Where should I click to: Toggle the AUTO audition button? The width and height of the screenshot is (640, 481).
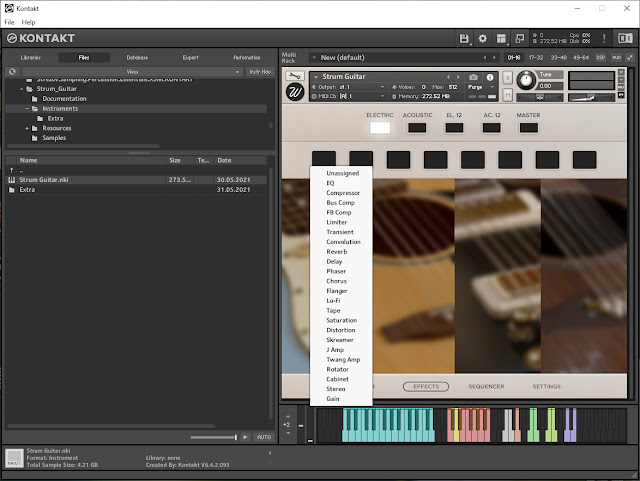pos(264,437)
